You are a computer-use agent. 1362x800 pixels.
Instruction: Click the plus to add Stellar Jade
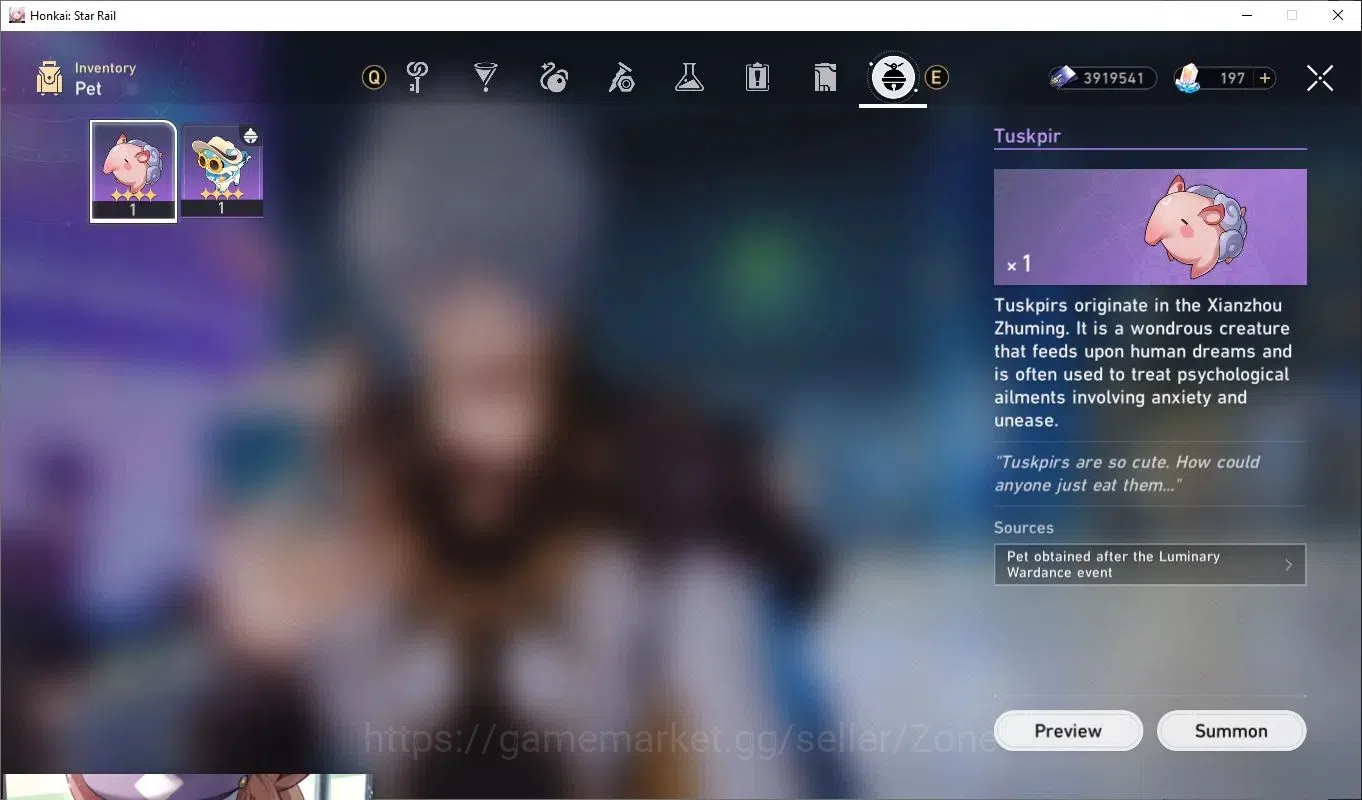pos(1265,78)
